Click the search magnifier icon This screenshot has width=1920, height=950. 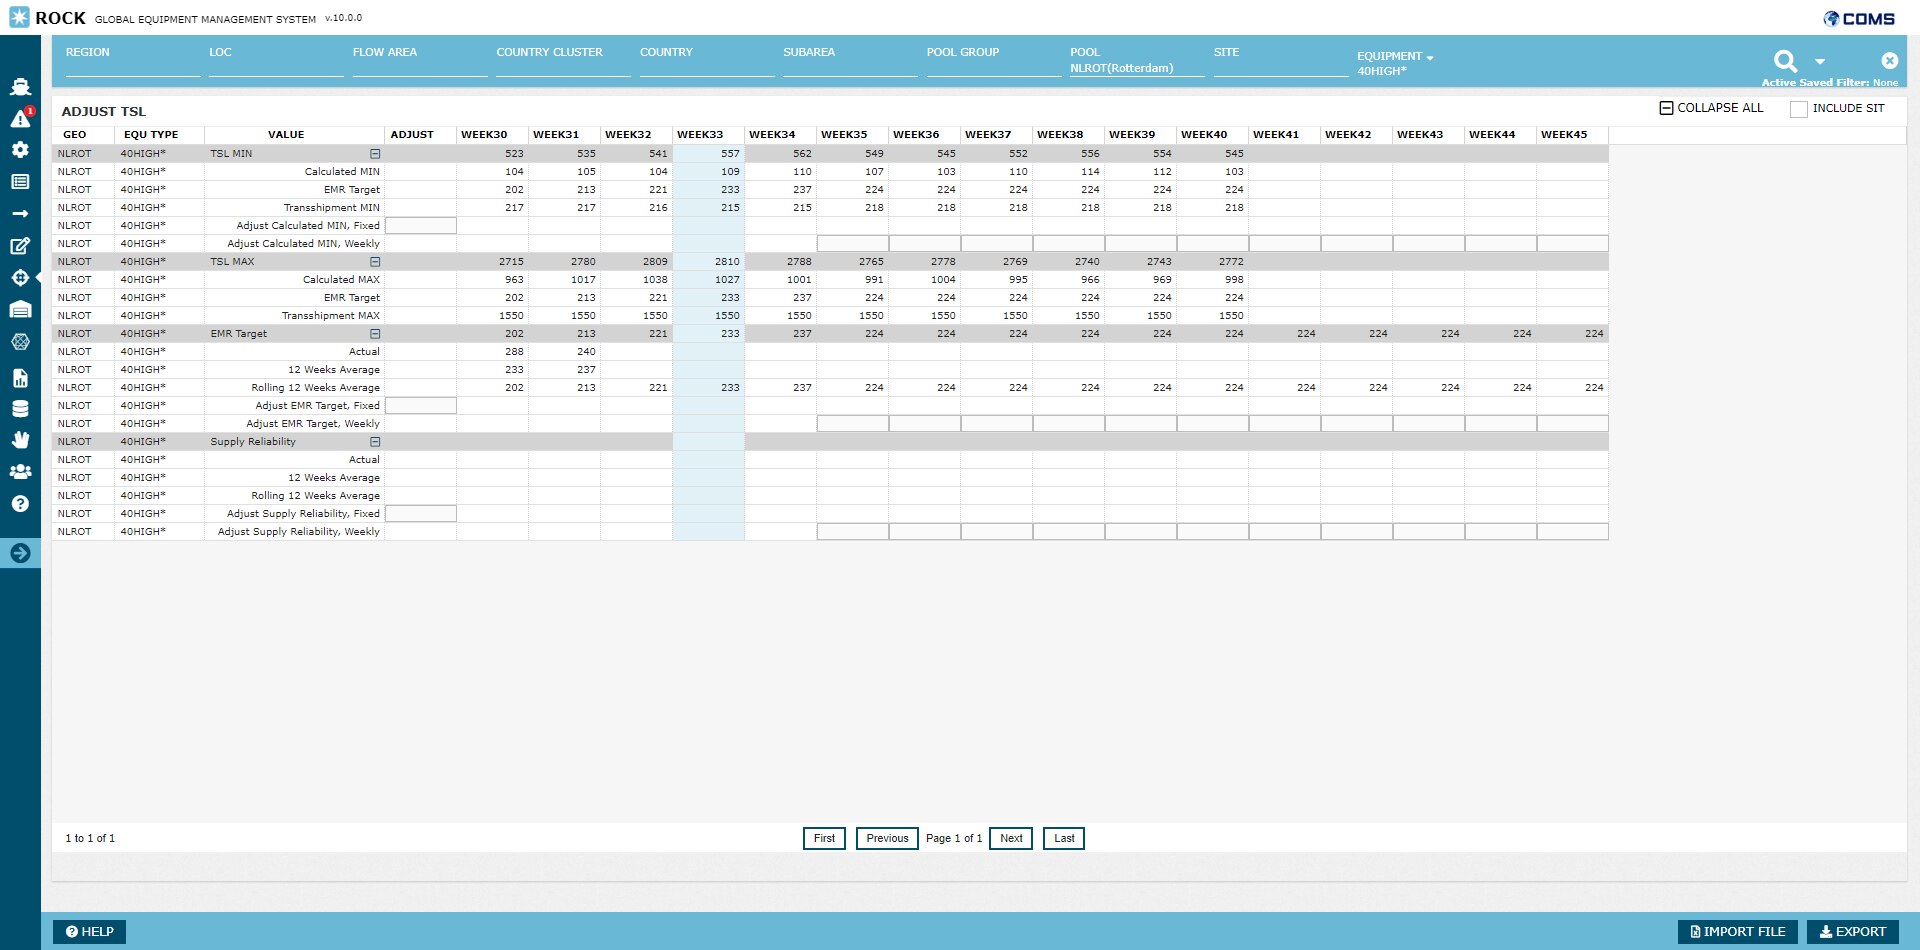[1785, 61]
